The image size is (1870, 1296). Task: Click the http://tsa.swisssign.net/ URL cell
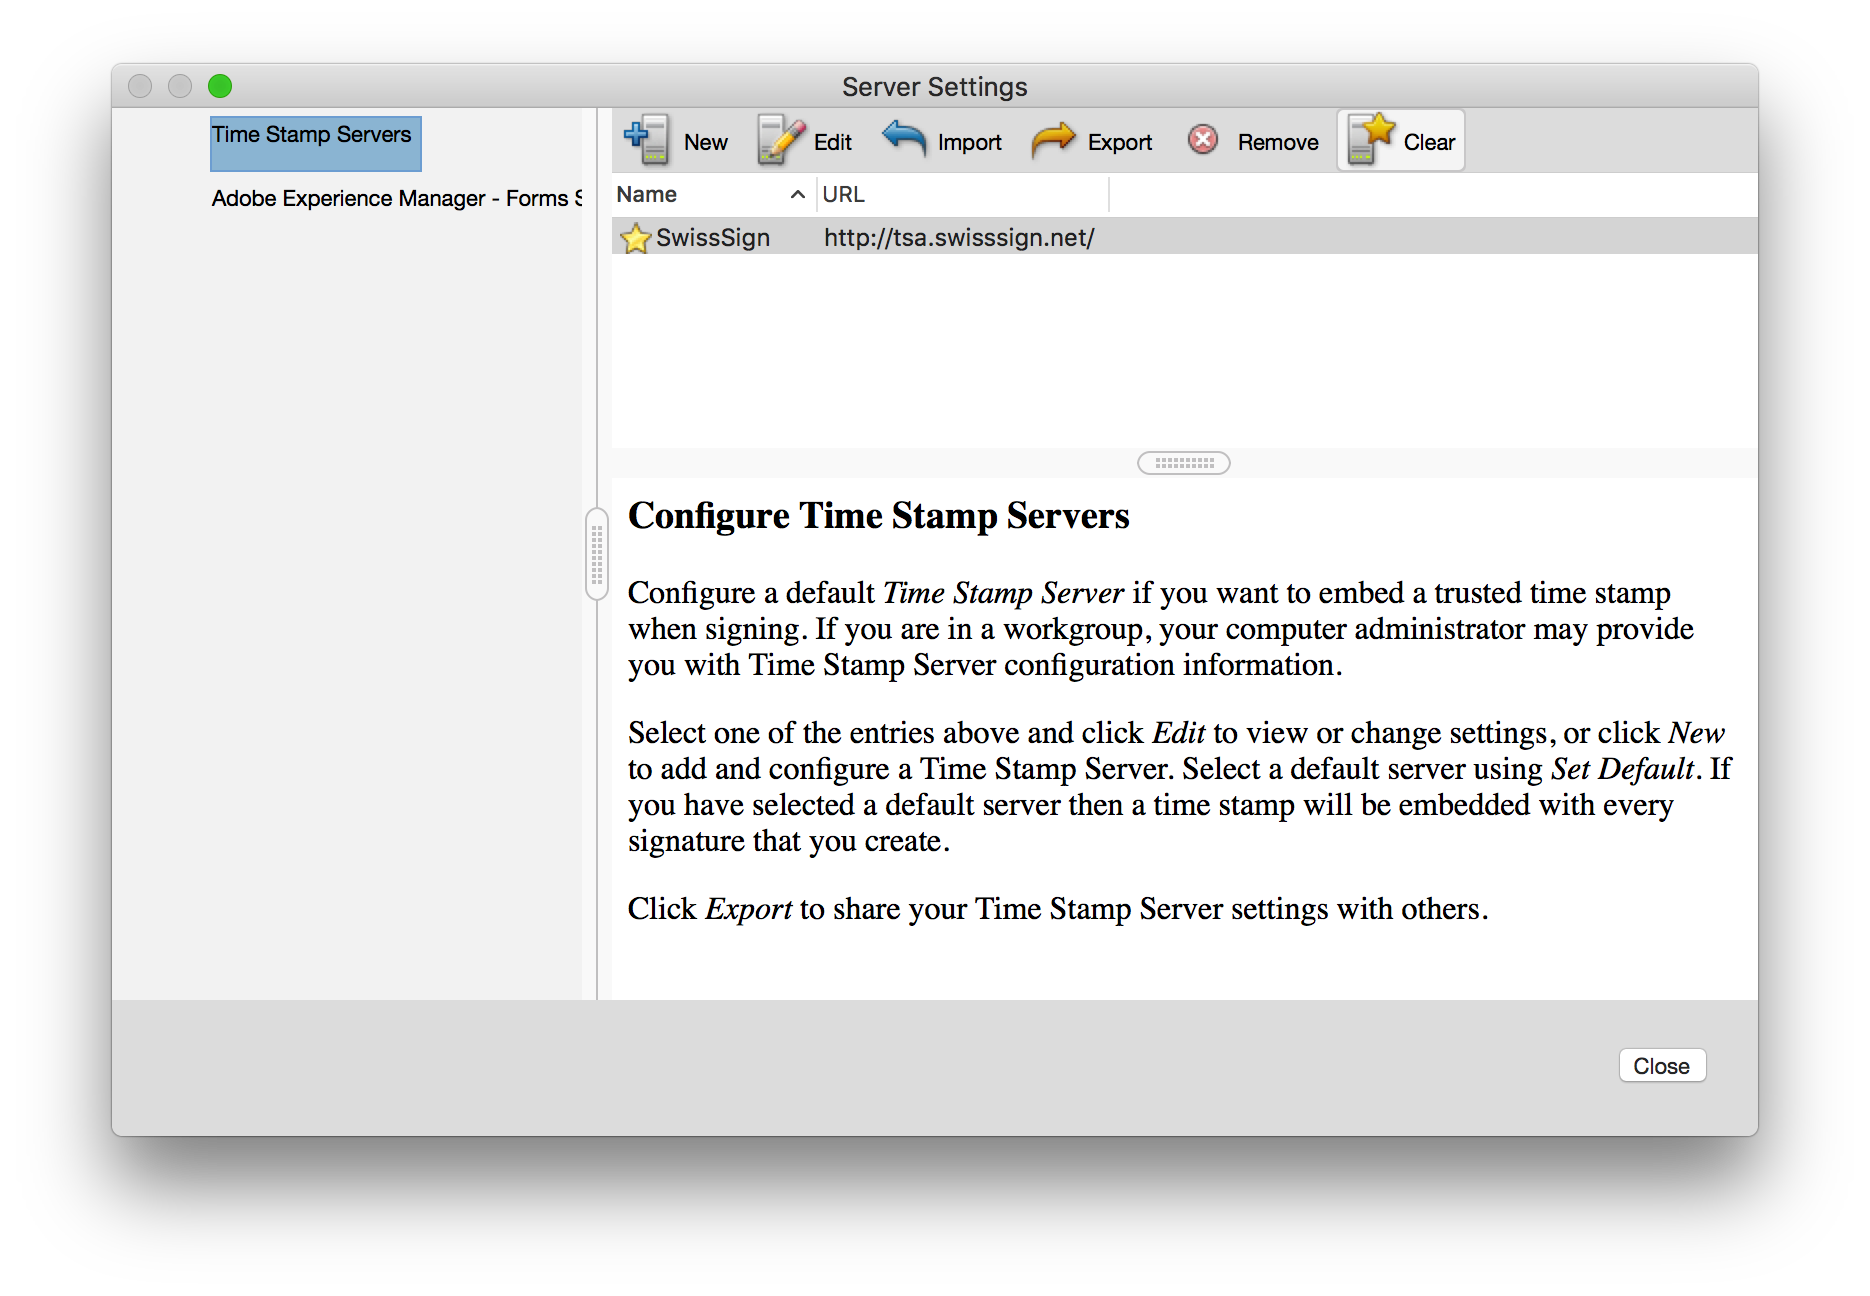pos(959,238)
